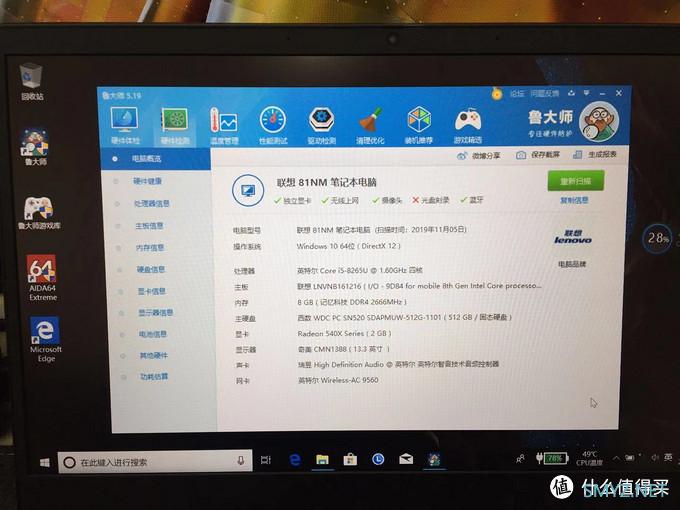Click the 鲁大师 taskbar app icon

tap(434, 459)
